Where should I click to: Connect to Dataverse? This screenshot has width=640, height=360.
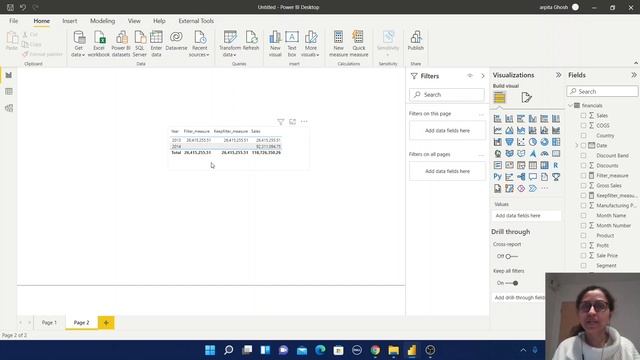pyautogui.click(x=176, y=41)
